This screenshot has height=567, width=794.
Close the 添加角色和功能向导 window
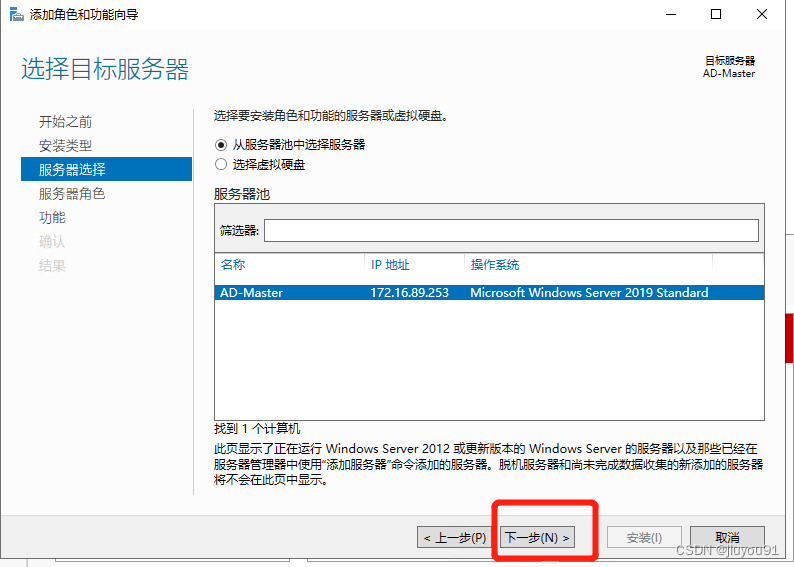tap(762, 14)
